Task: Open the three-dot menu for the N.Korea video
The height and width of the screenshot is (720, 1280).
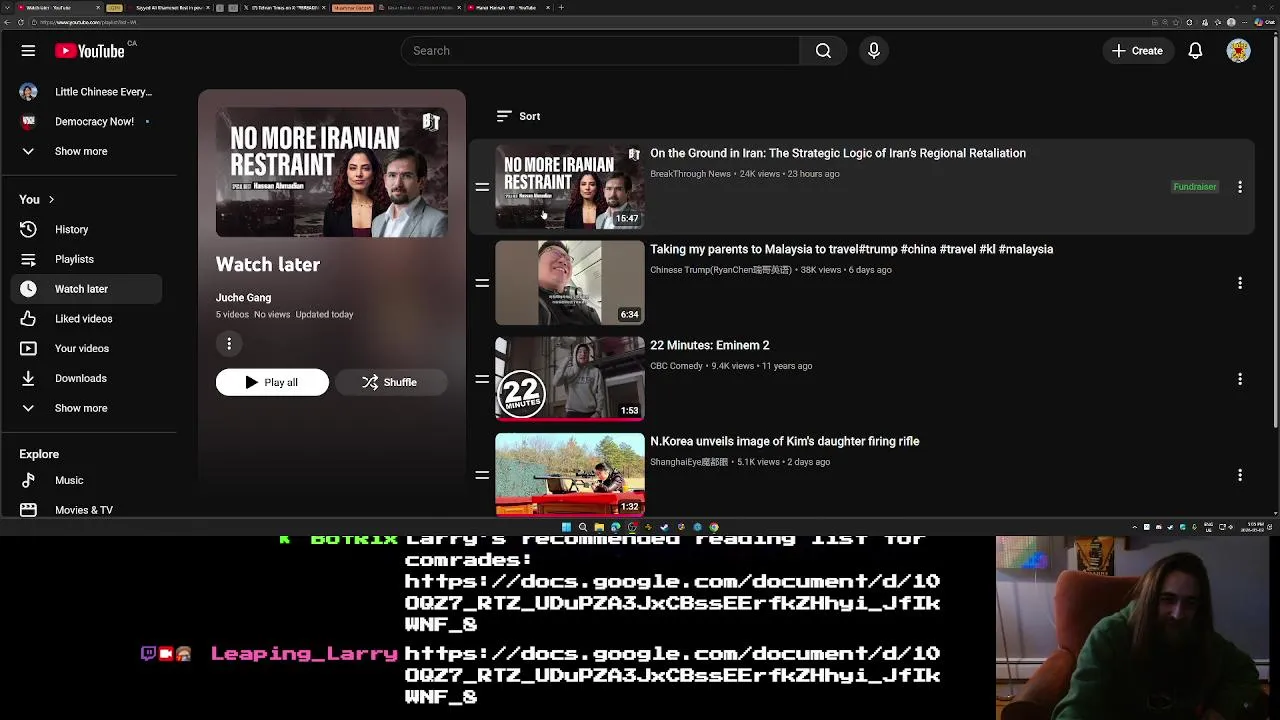Action: [x=1240, y=475]
